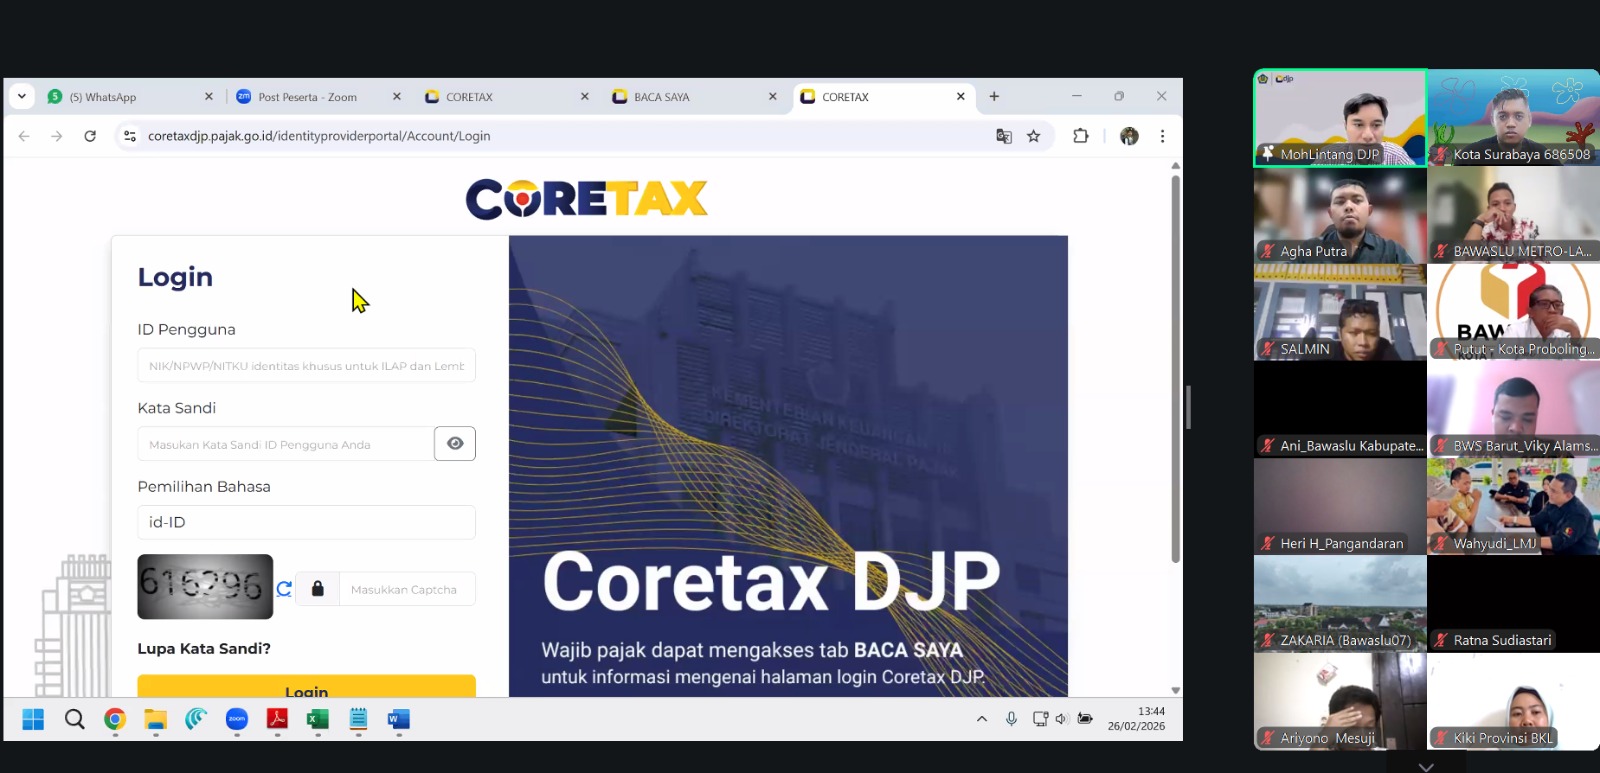Open Notepad from the taskbar
Screen dimensions: 1600x773
(358, 719)
